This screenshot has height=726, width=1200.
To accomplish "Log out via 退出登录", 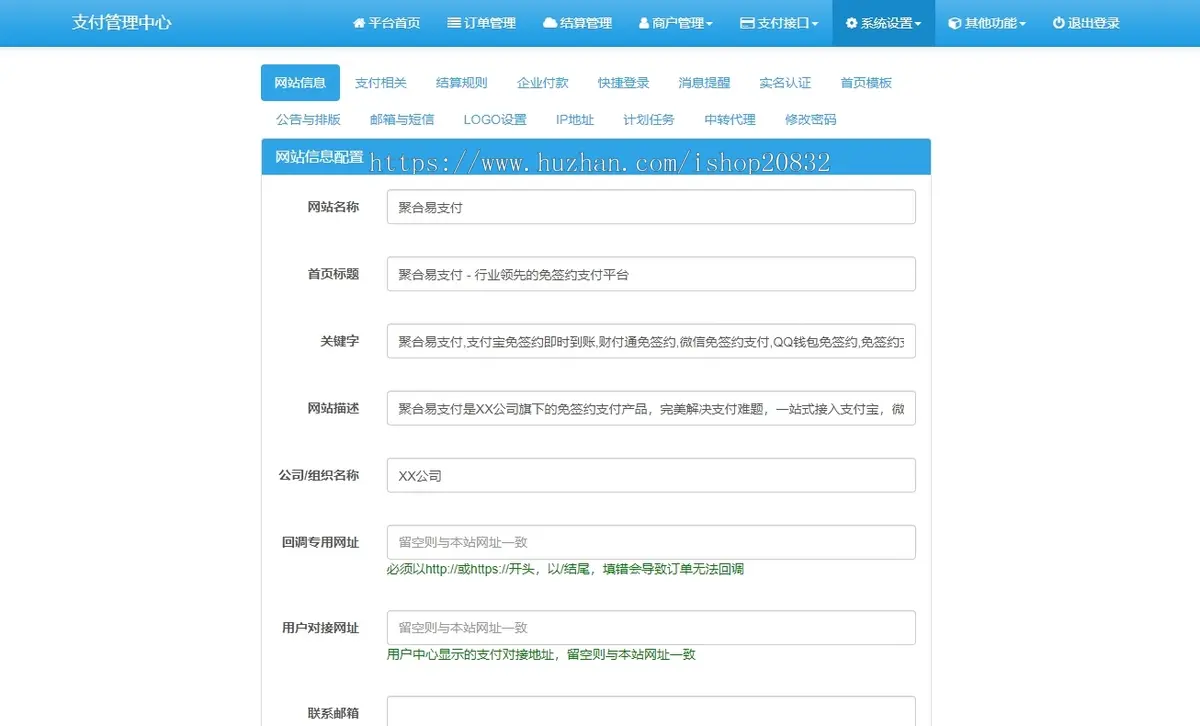I will [1086, 23].
